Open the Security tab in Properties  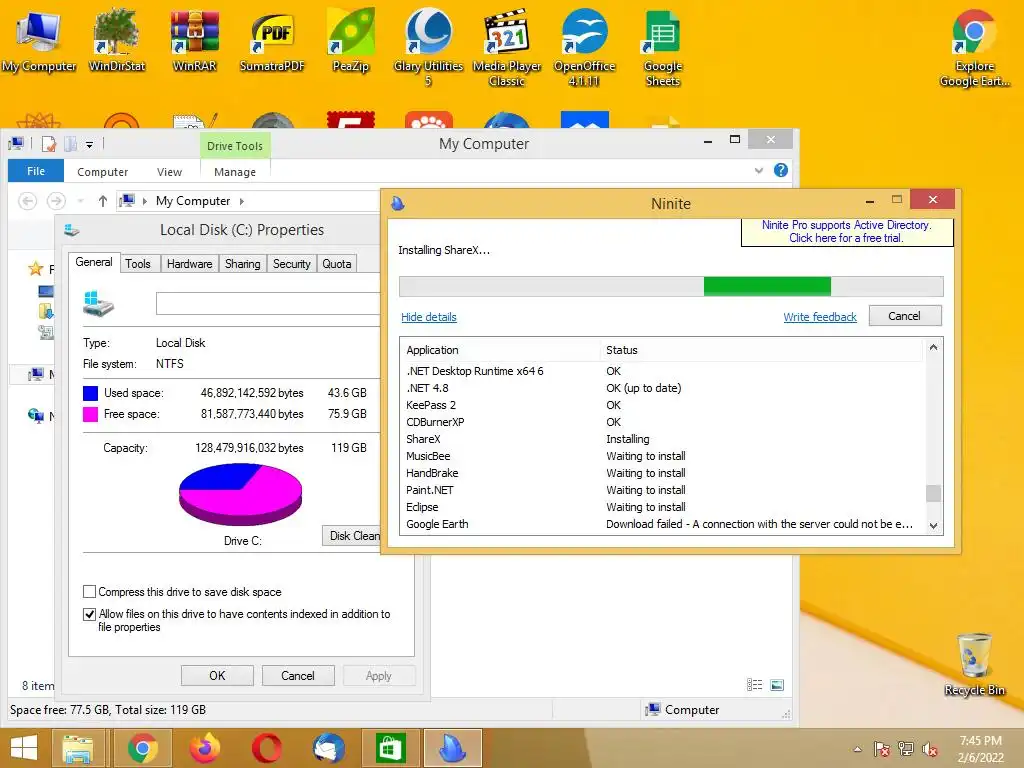point(291,264)
